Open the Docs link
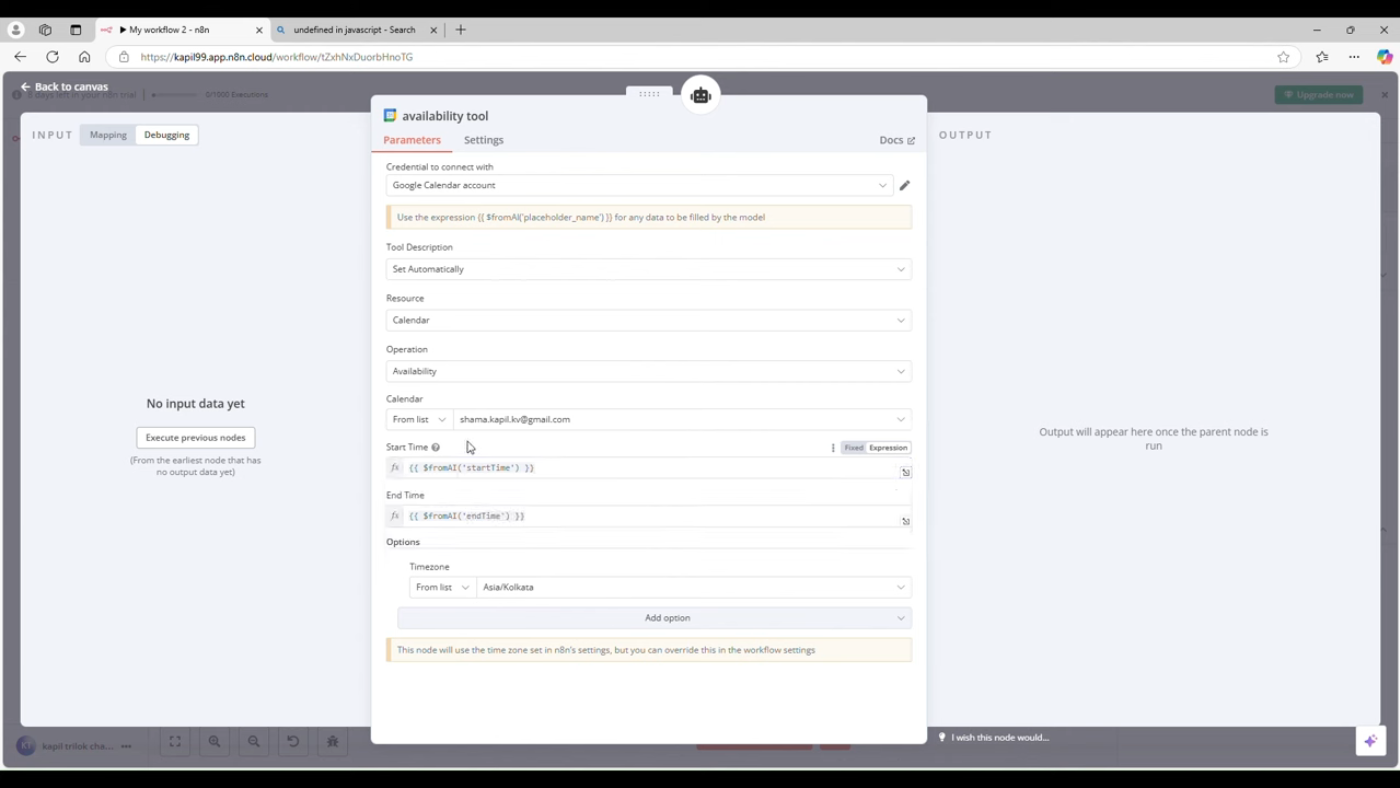Viewport: 1400px width, 788px height. pyautogui.click(x=897, y=141)
